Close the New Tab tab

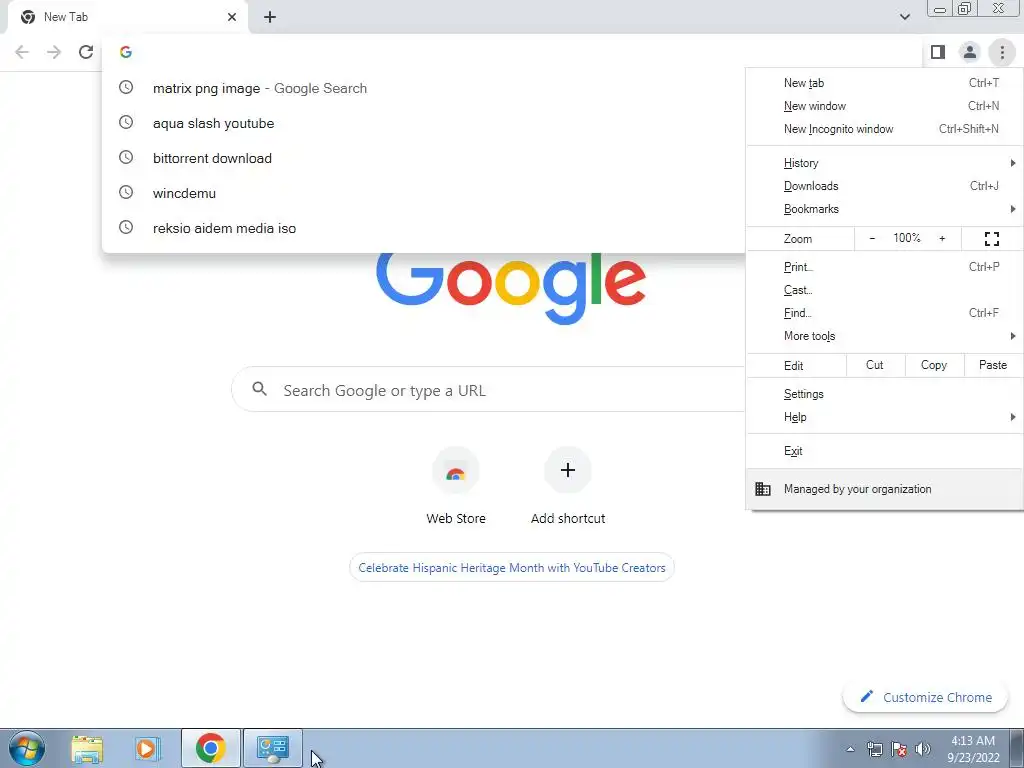pos(232,17)
